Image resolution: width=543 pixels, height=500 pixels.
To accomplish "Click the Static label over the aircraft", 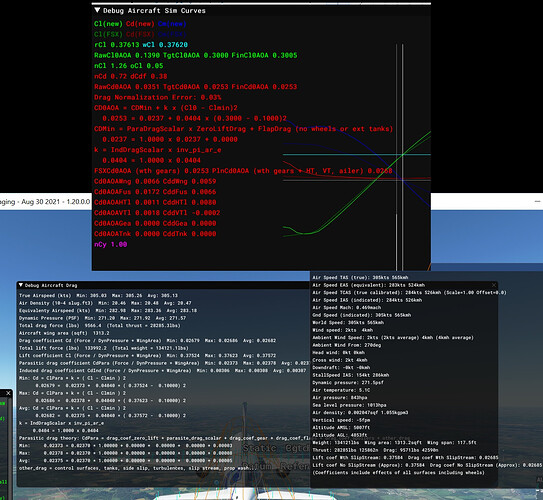I will tap(259, 448).
